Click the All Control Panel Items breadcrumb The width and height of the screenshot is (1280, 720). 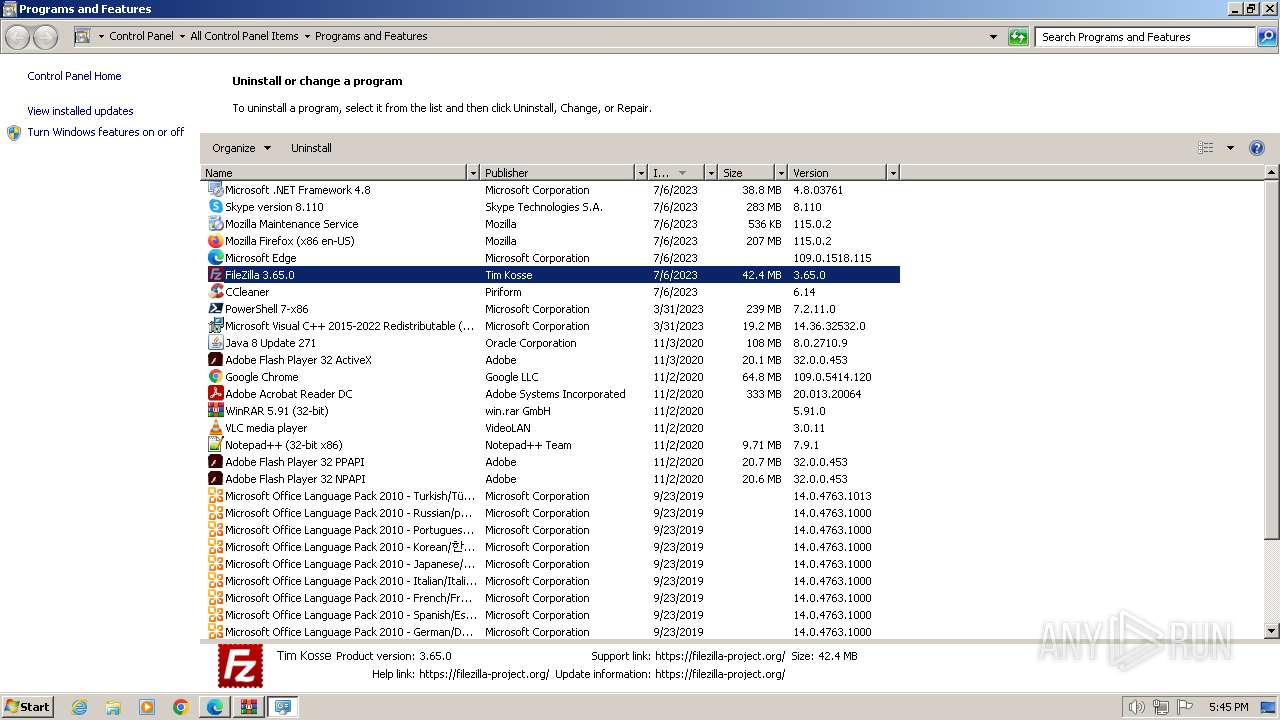coord(244,36)
